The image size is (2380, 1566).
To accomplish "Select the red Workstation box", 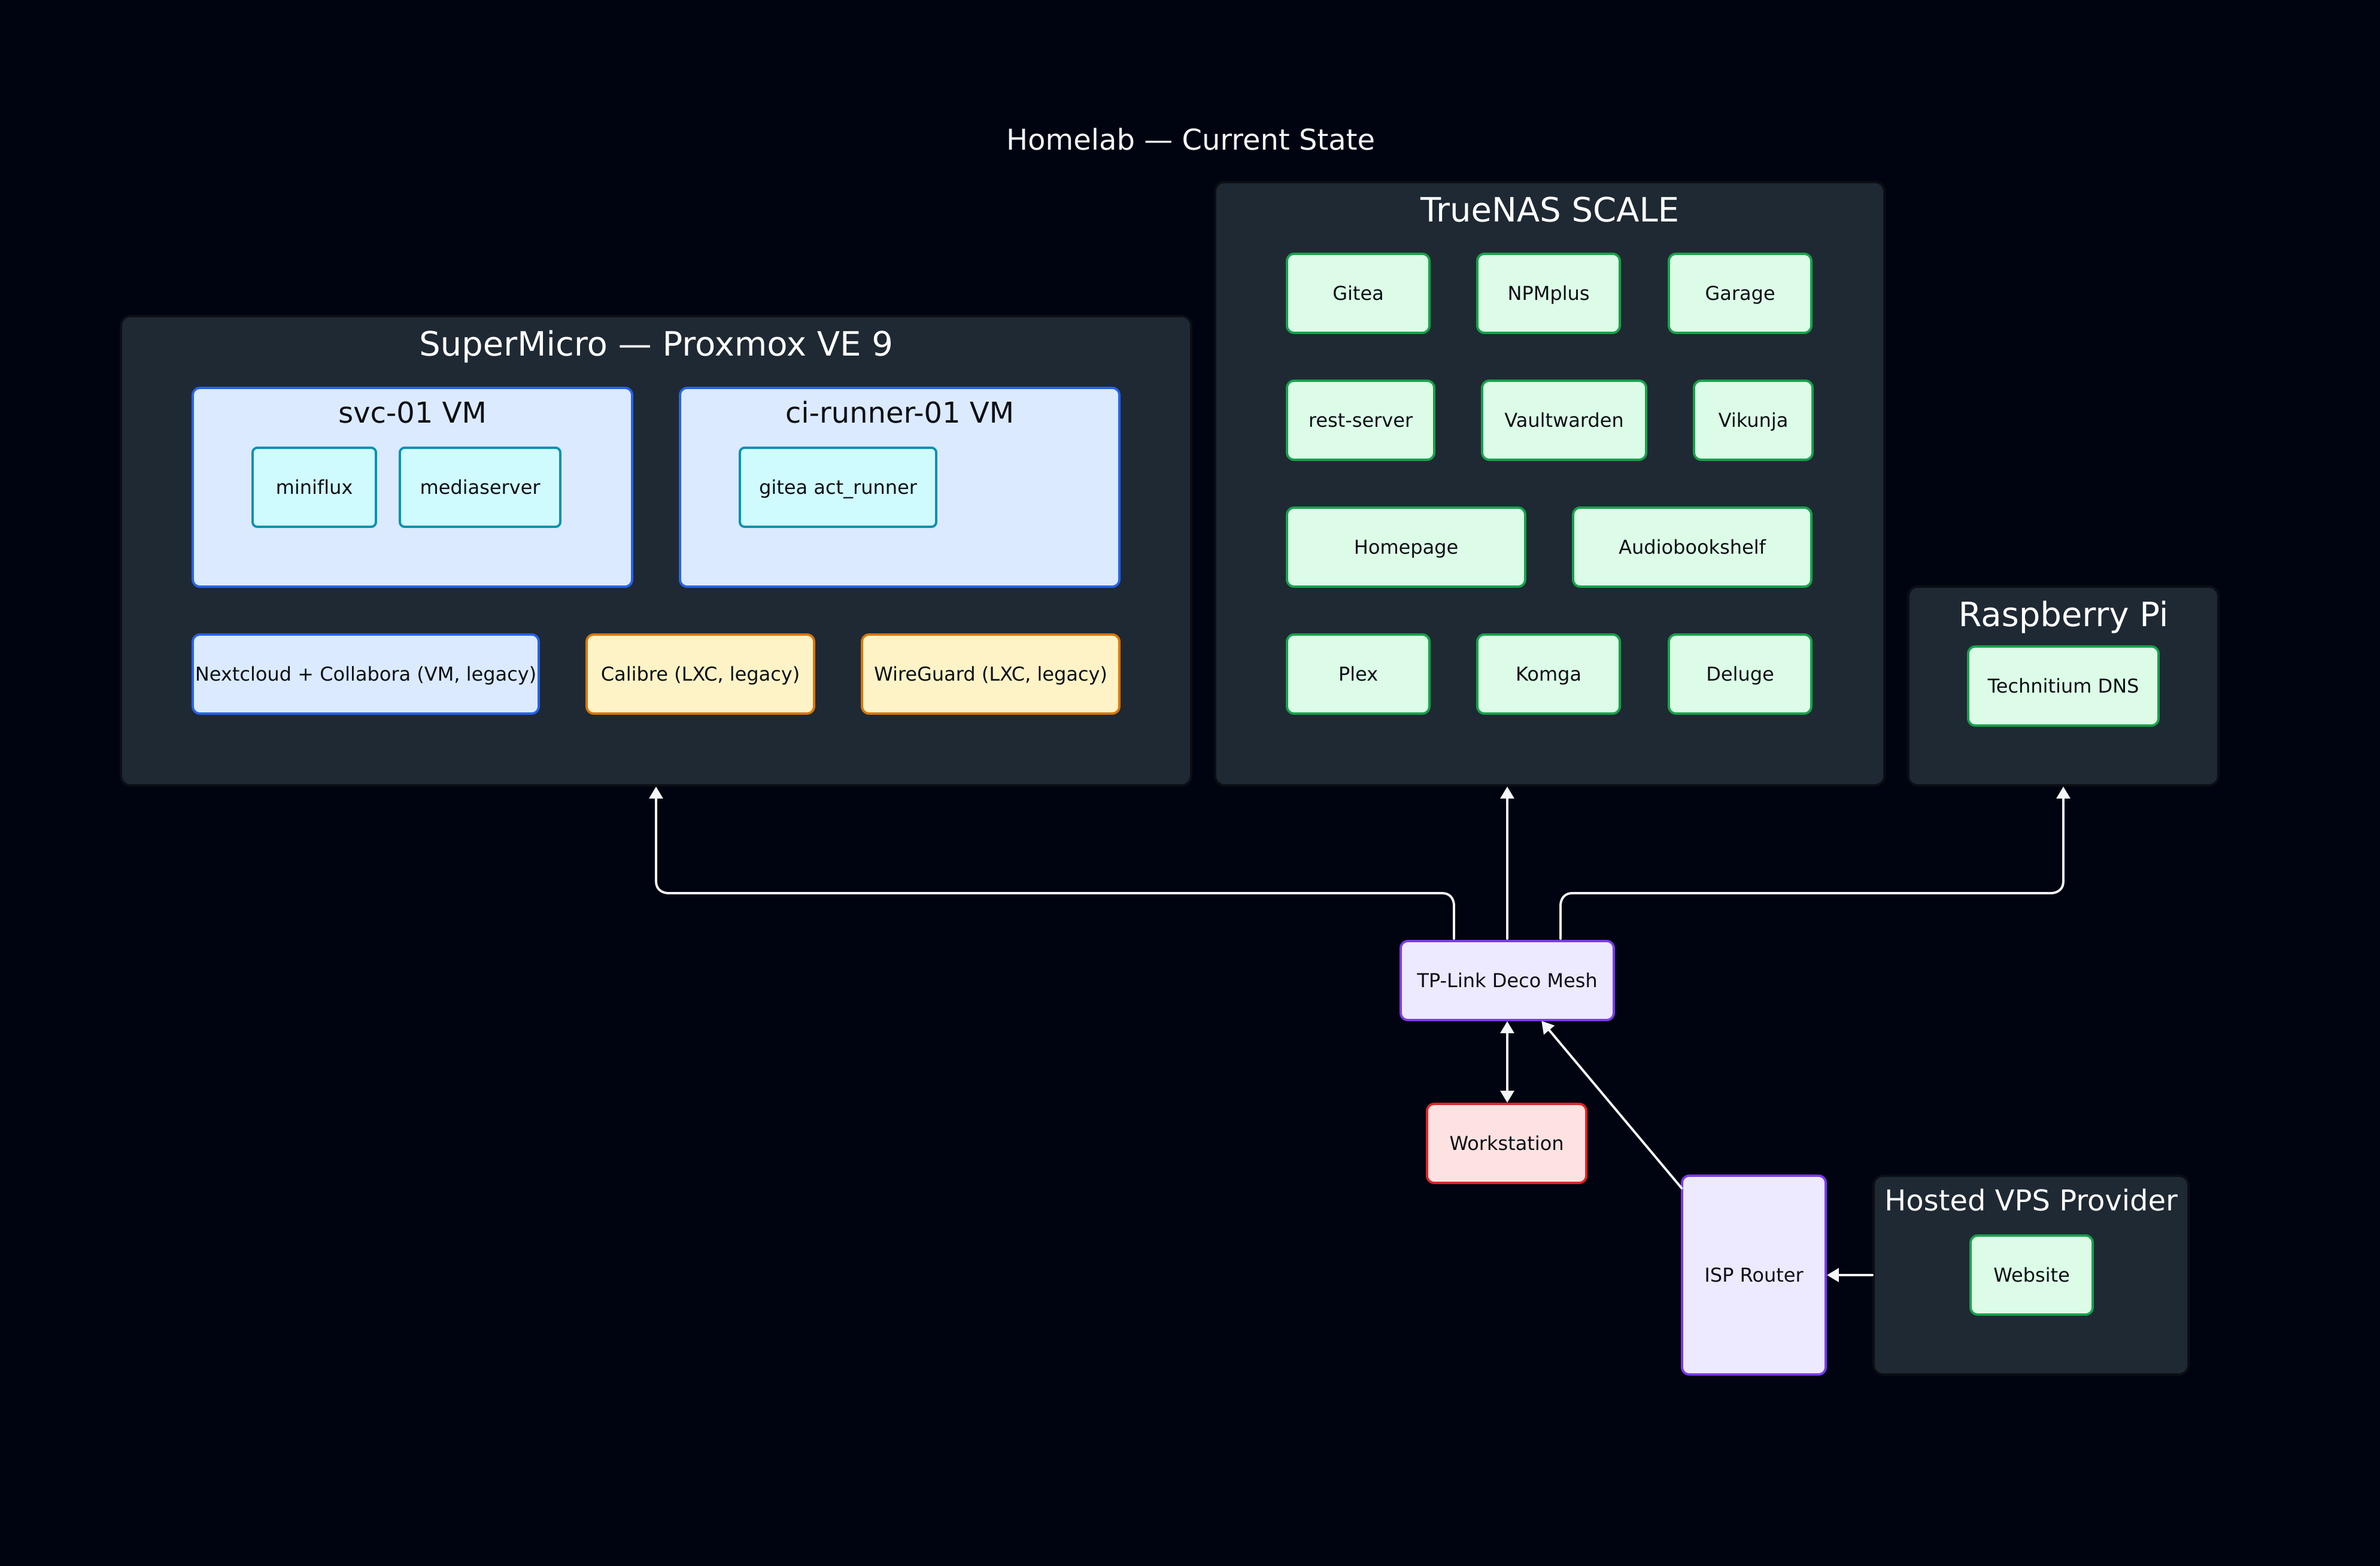I will (x=1507, y=1144).
